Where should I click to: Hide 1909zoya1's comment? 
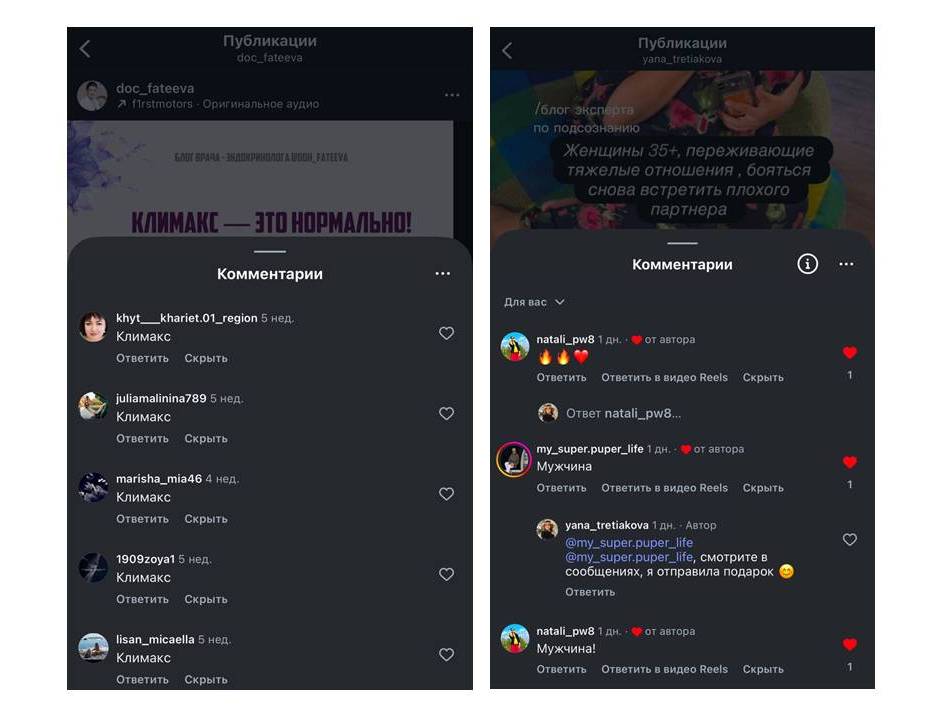point(206,599)
